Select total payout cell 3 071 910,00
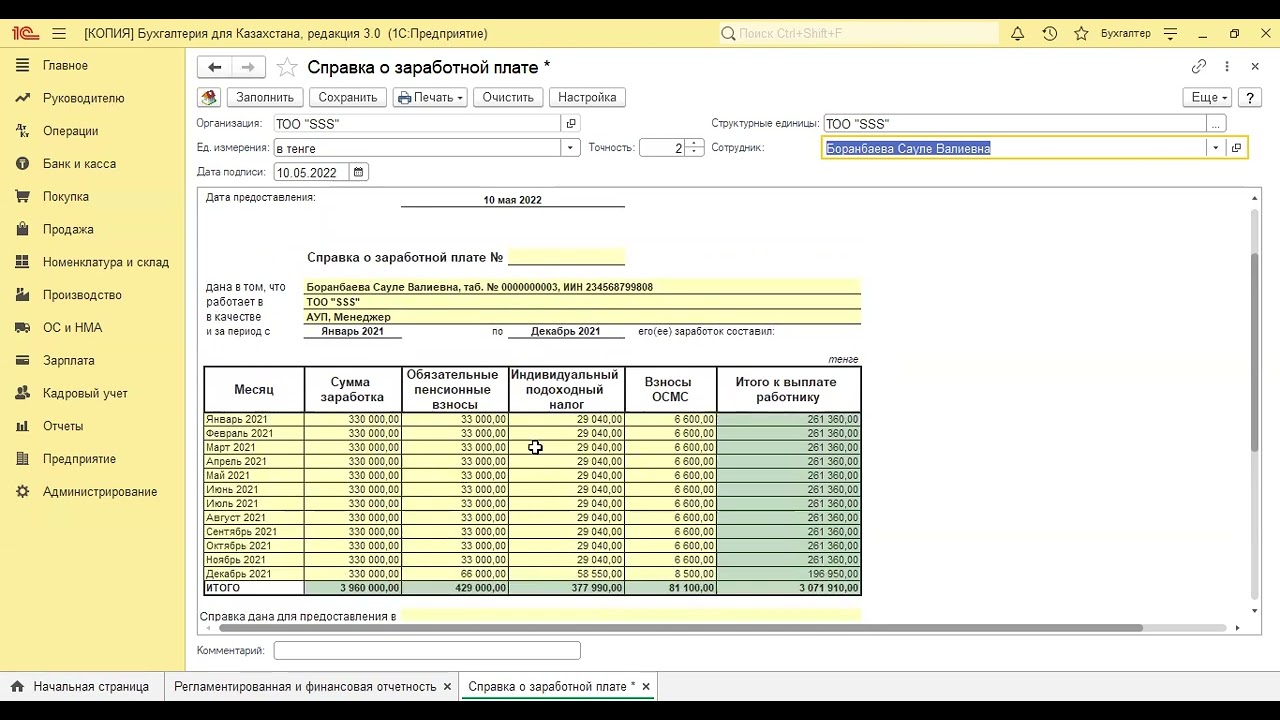Viewport: 1280px width, 720px height. coord(789,588)
